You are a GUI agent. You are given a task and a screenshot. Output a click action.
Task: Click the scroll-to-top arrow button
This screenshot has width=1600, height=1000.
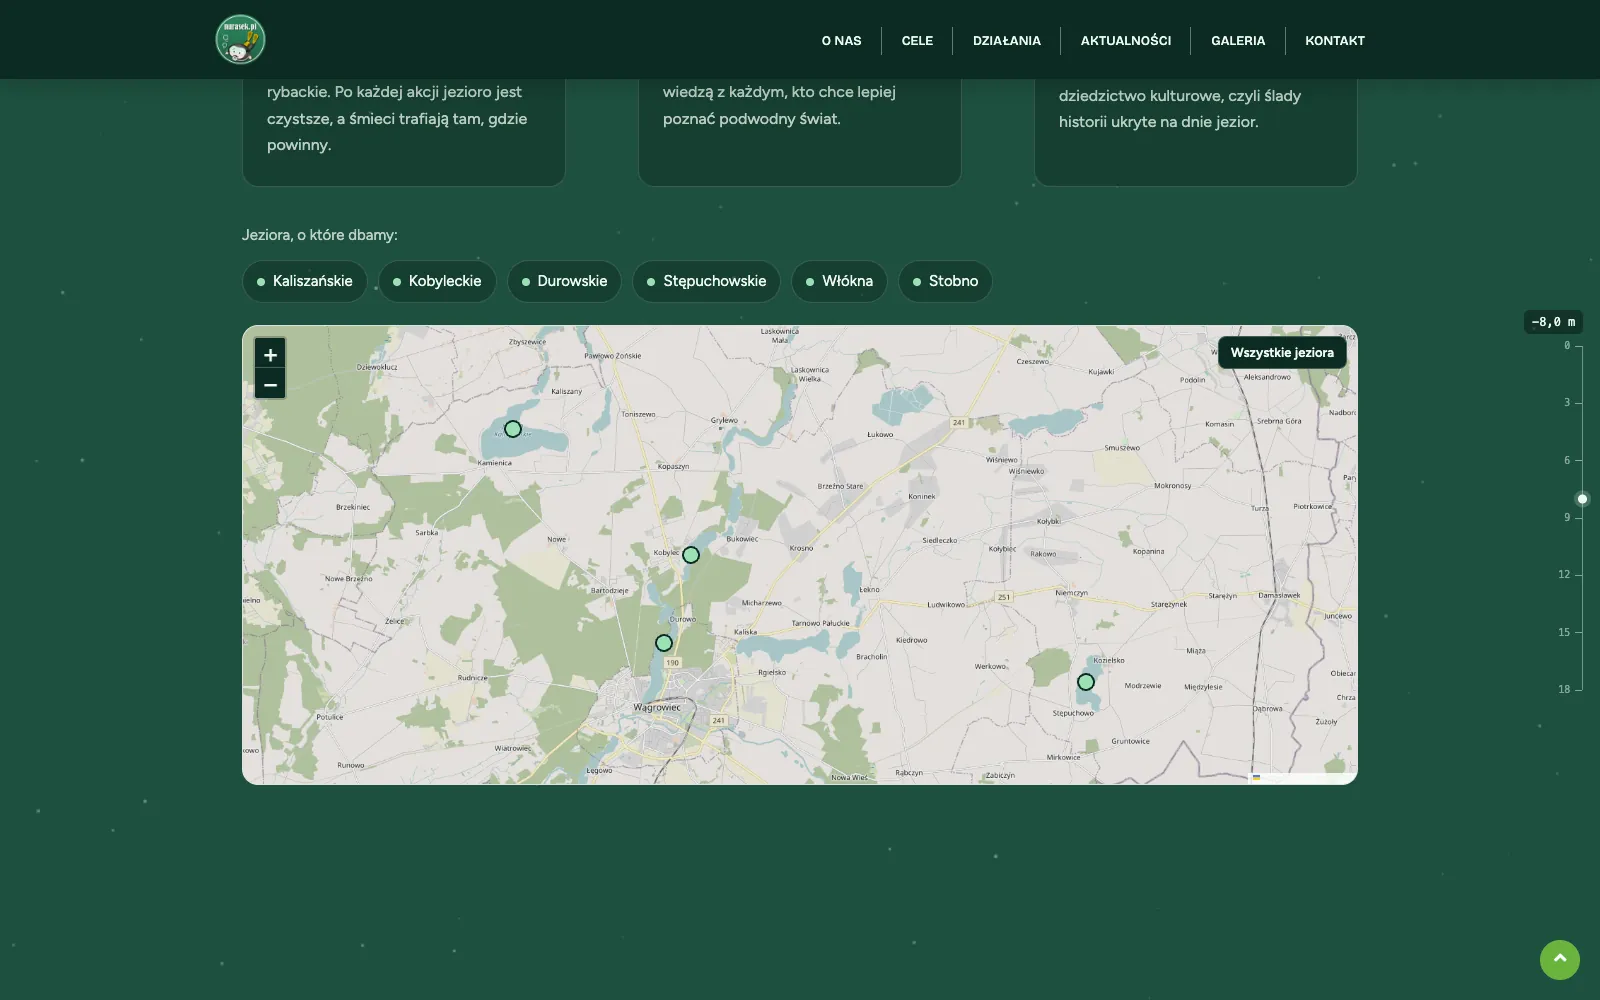pyautogui.click(x=1559, y=960)
